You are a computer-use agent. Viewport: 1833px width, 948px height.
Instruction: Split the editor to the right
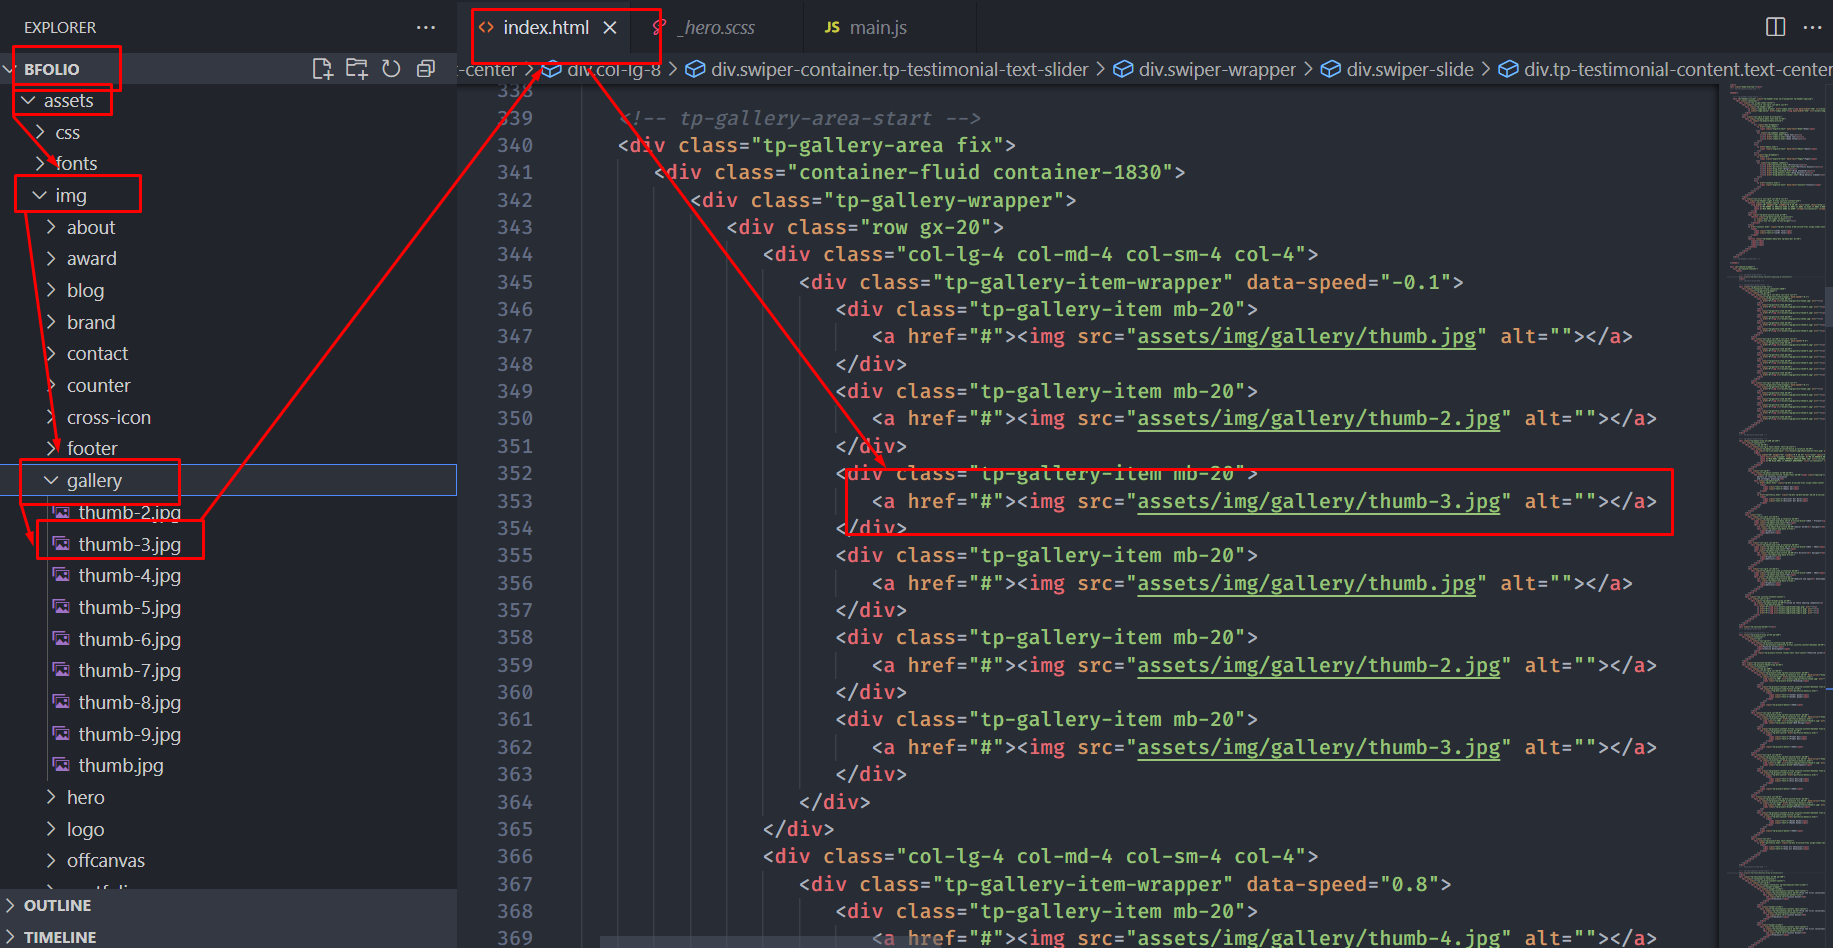[x=1775, y=27]
